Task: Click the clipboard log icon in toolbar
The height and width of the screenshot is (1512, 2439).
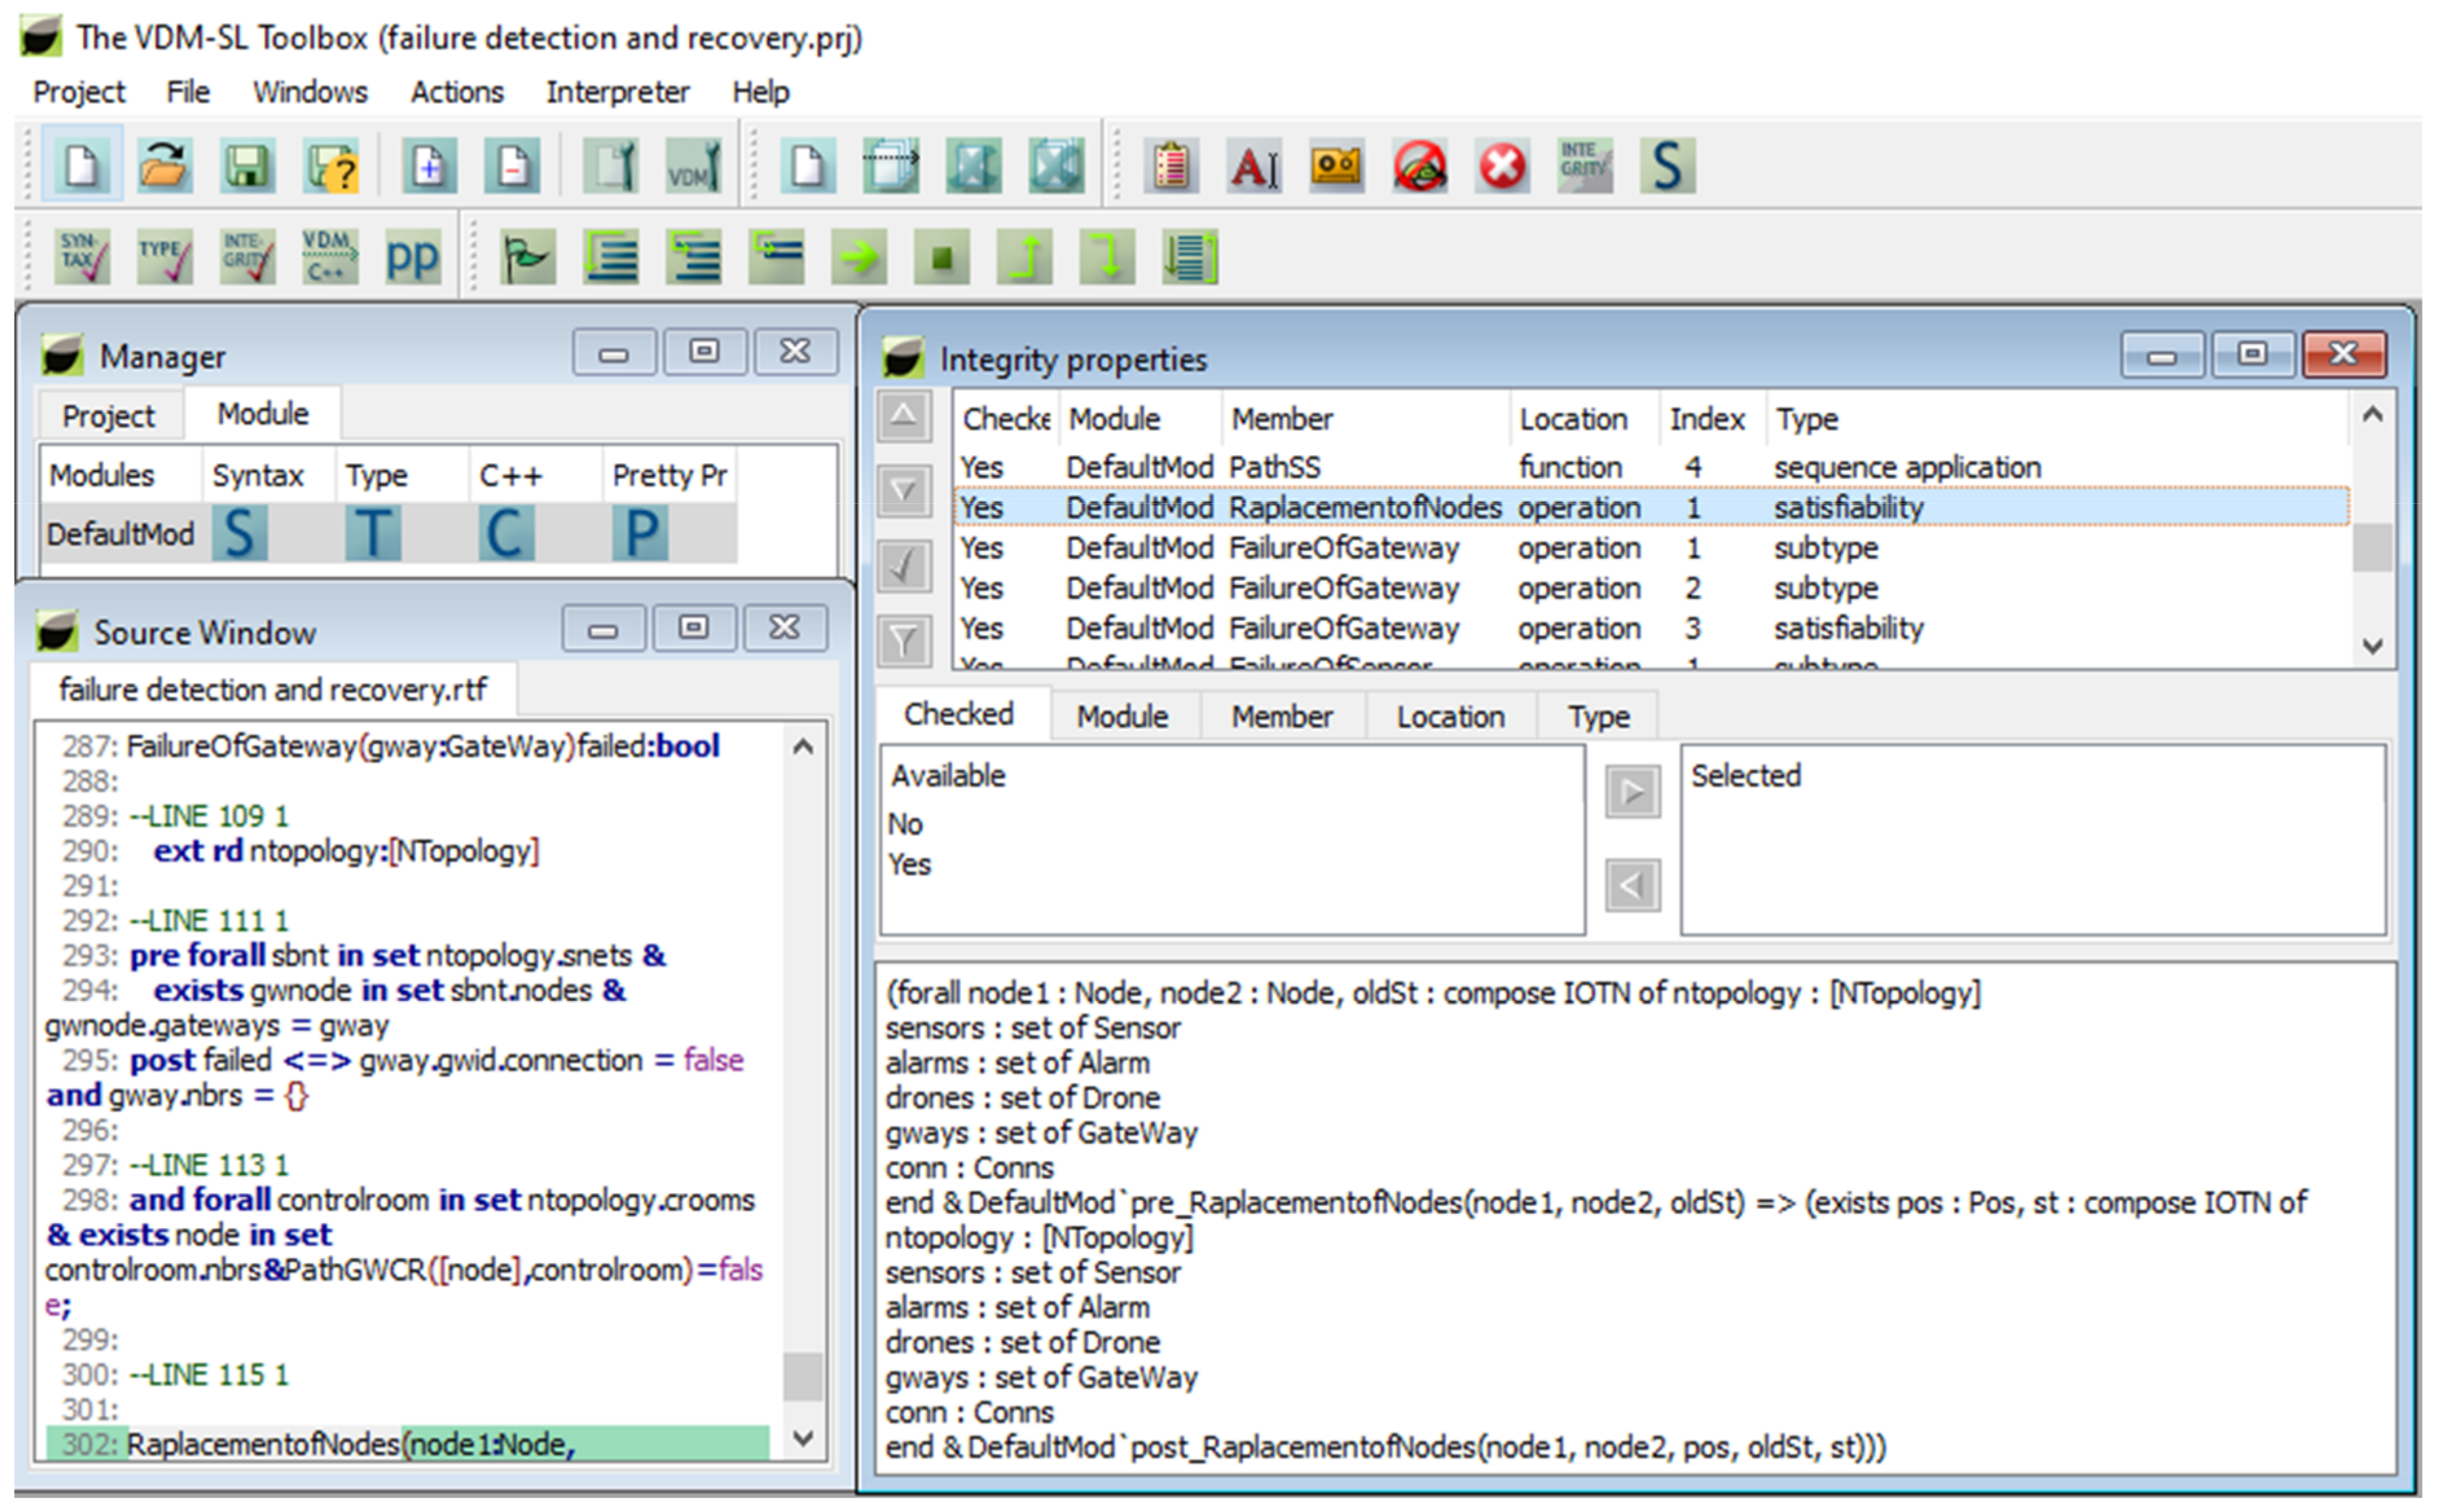Action: coord(1171,165)
